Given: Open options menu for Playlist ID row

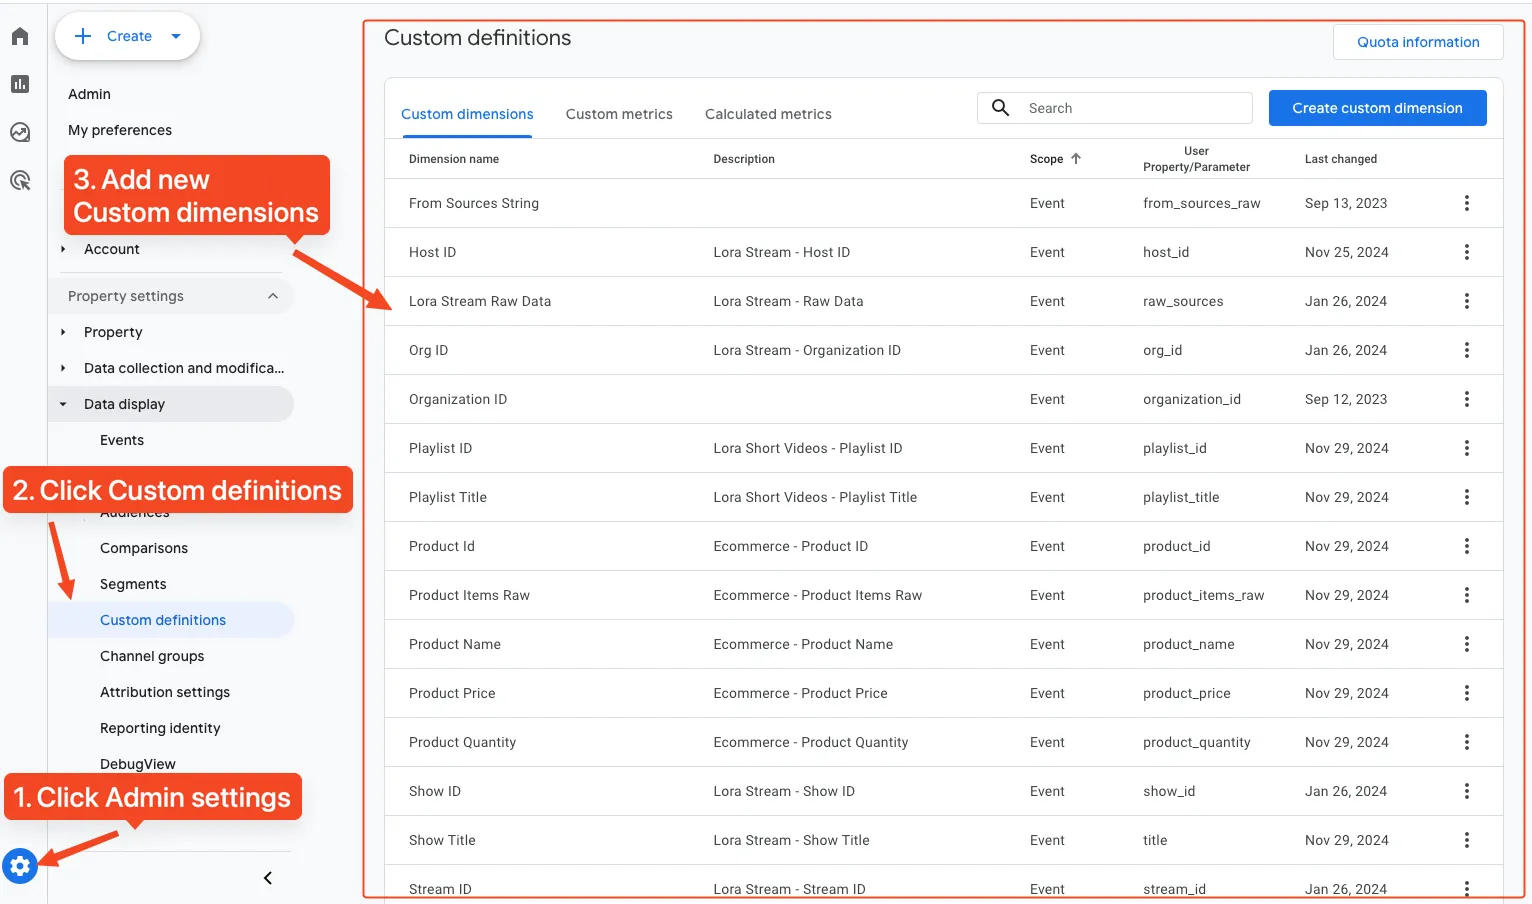Looking at the screenshot, I should pos(1467,448).
